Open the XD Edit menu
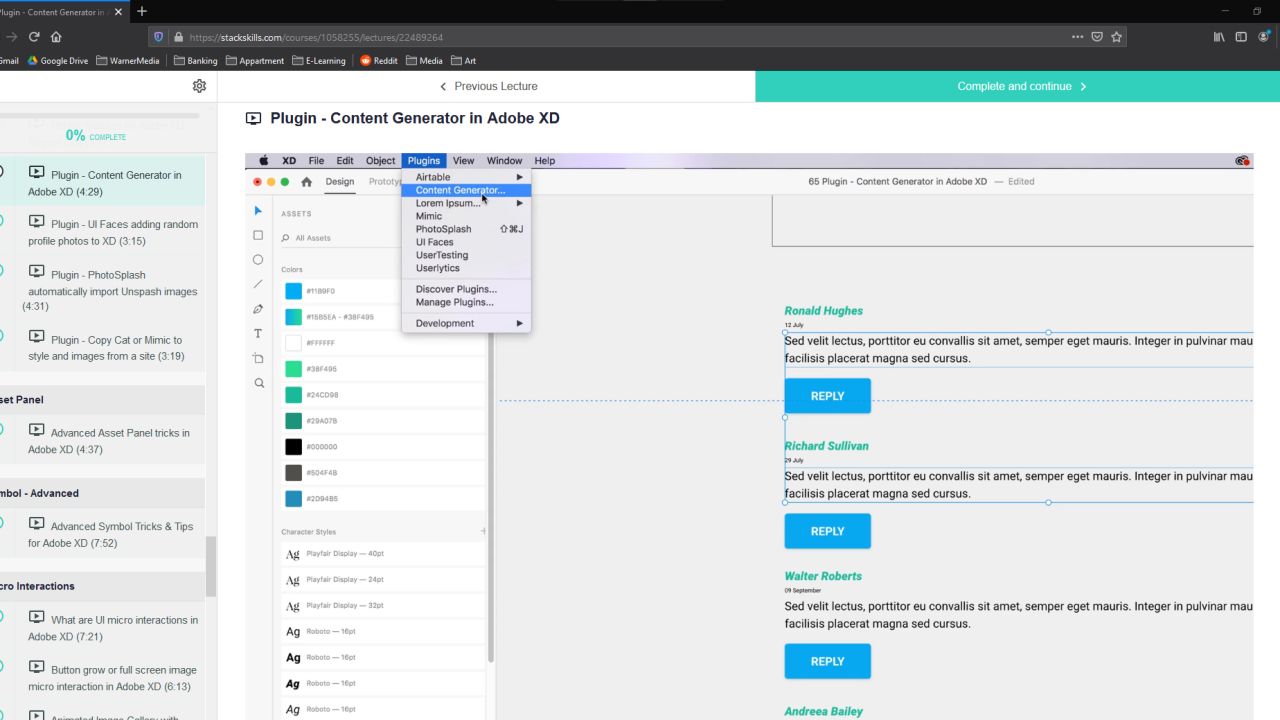 (345, 160)
